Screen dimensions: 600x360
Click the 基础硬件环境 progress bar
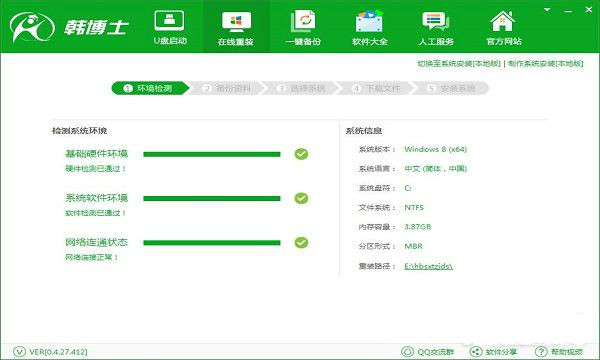(x=212, y=154)
